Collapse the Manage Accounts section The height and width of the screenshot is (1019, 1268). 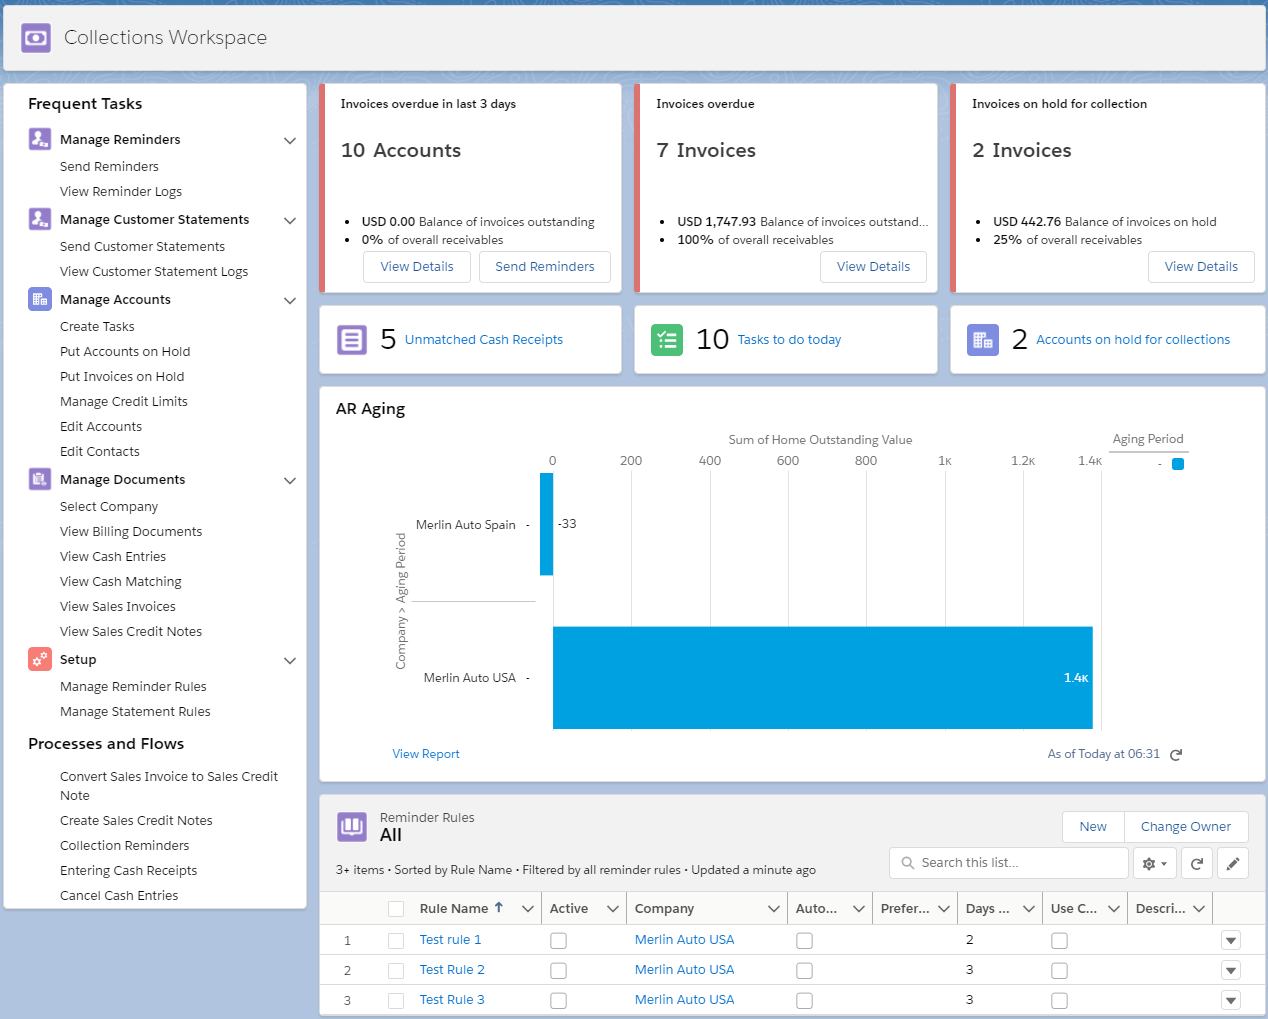click(x=290, y=300)
